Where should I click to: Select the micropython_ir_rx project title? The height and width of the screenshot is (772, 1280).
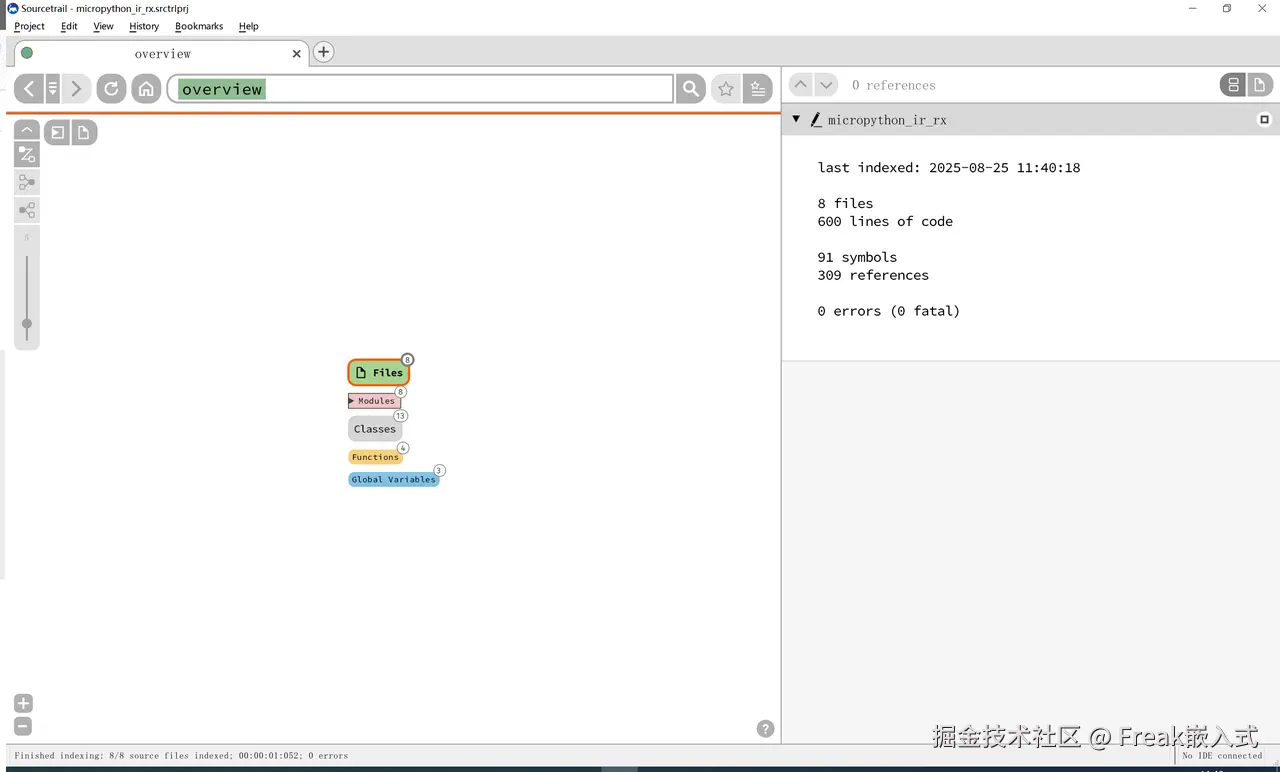(887, 120)
